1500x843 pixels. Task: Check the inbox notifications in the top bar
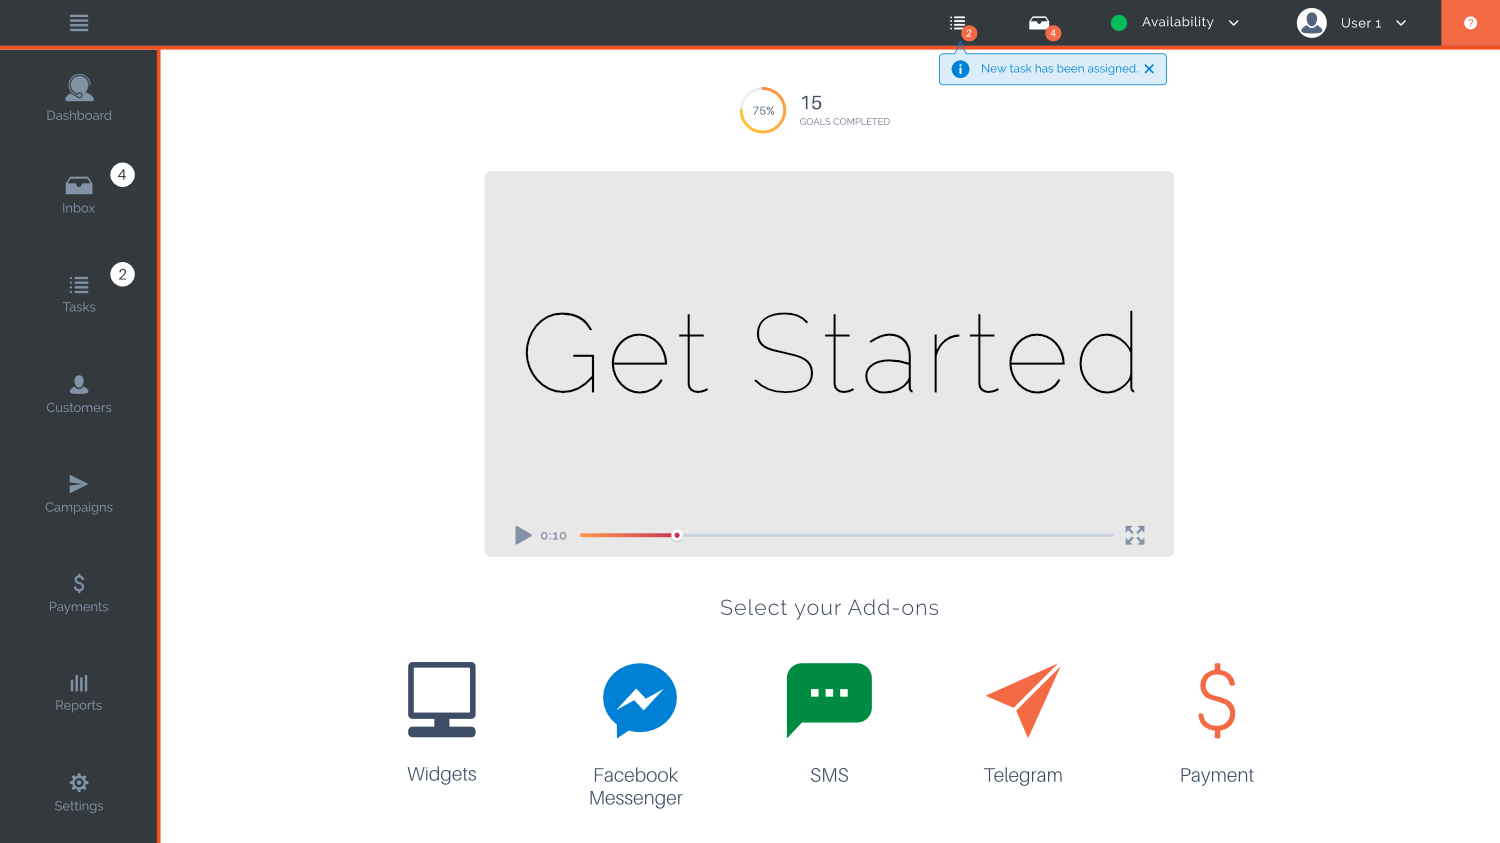[x=1040, y=22]
